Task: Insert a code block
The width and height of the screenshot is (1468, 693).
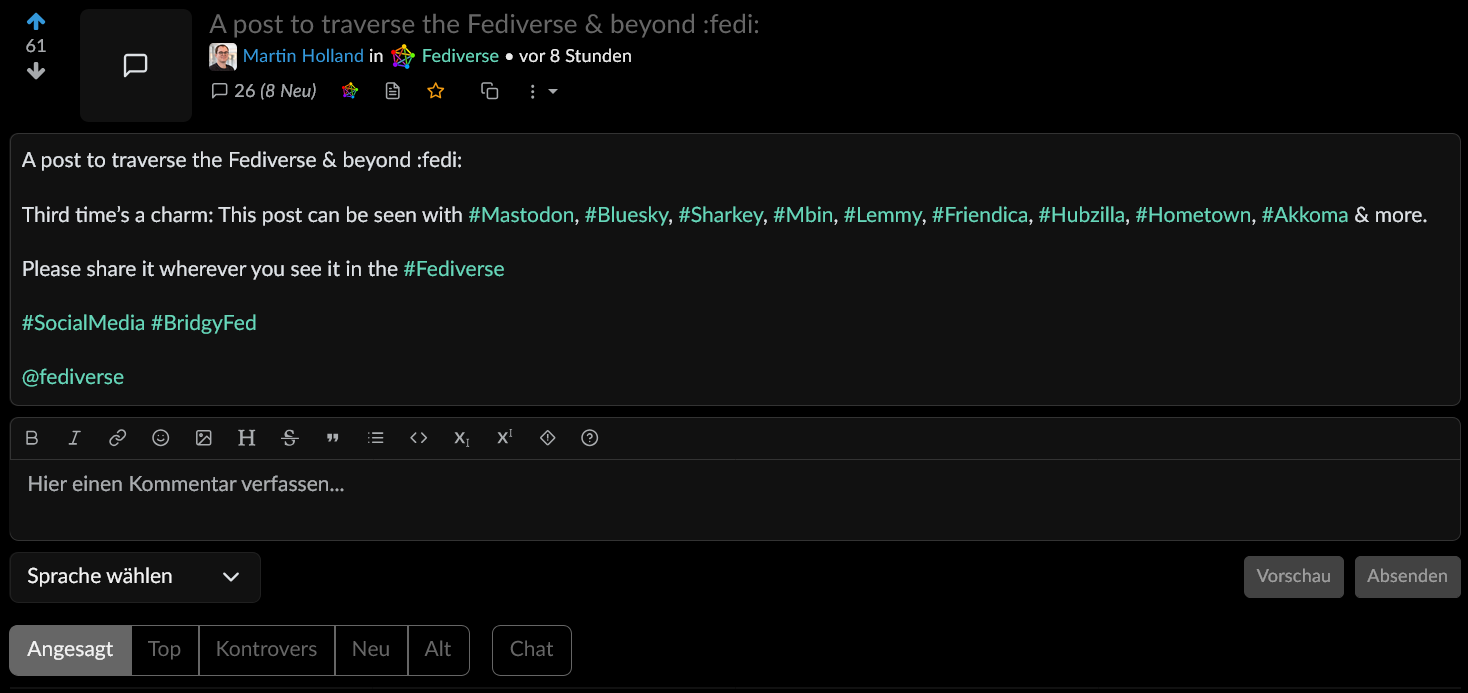Action: [x=419, y=438]
